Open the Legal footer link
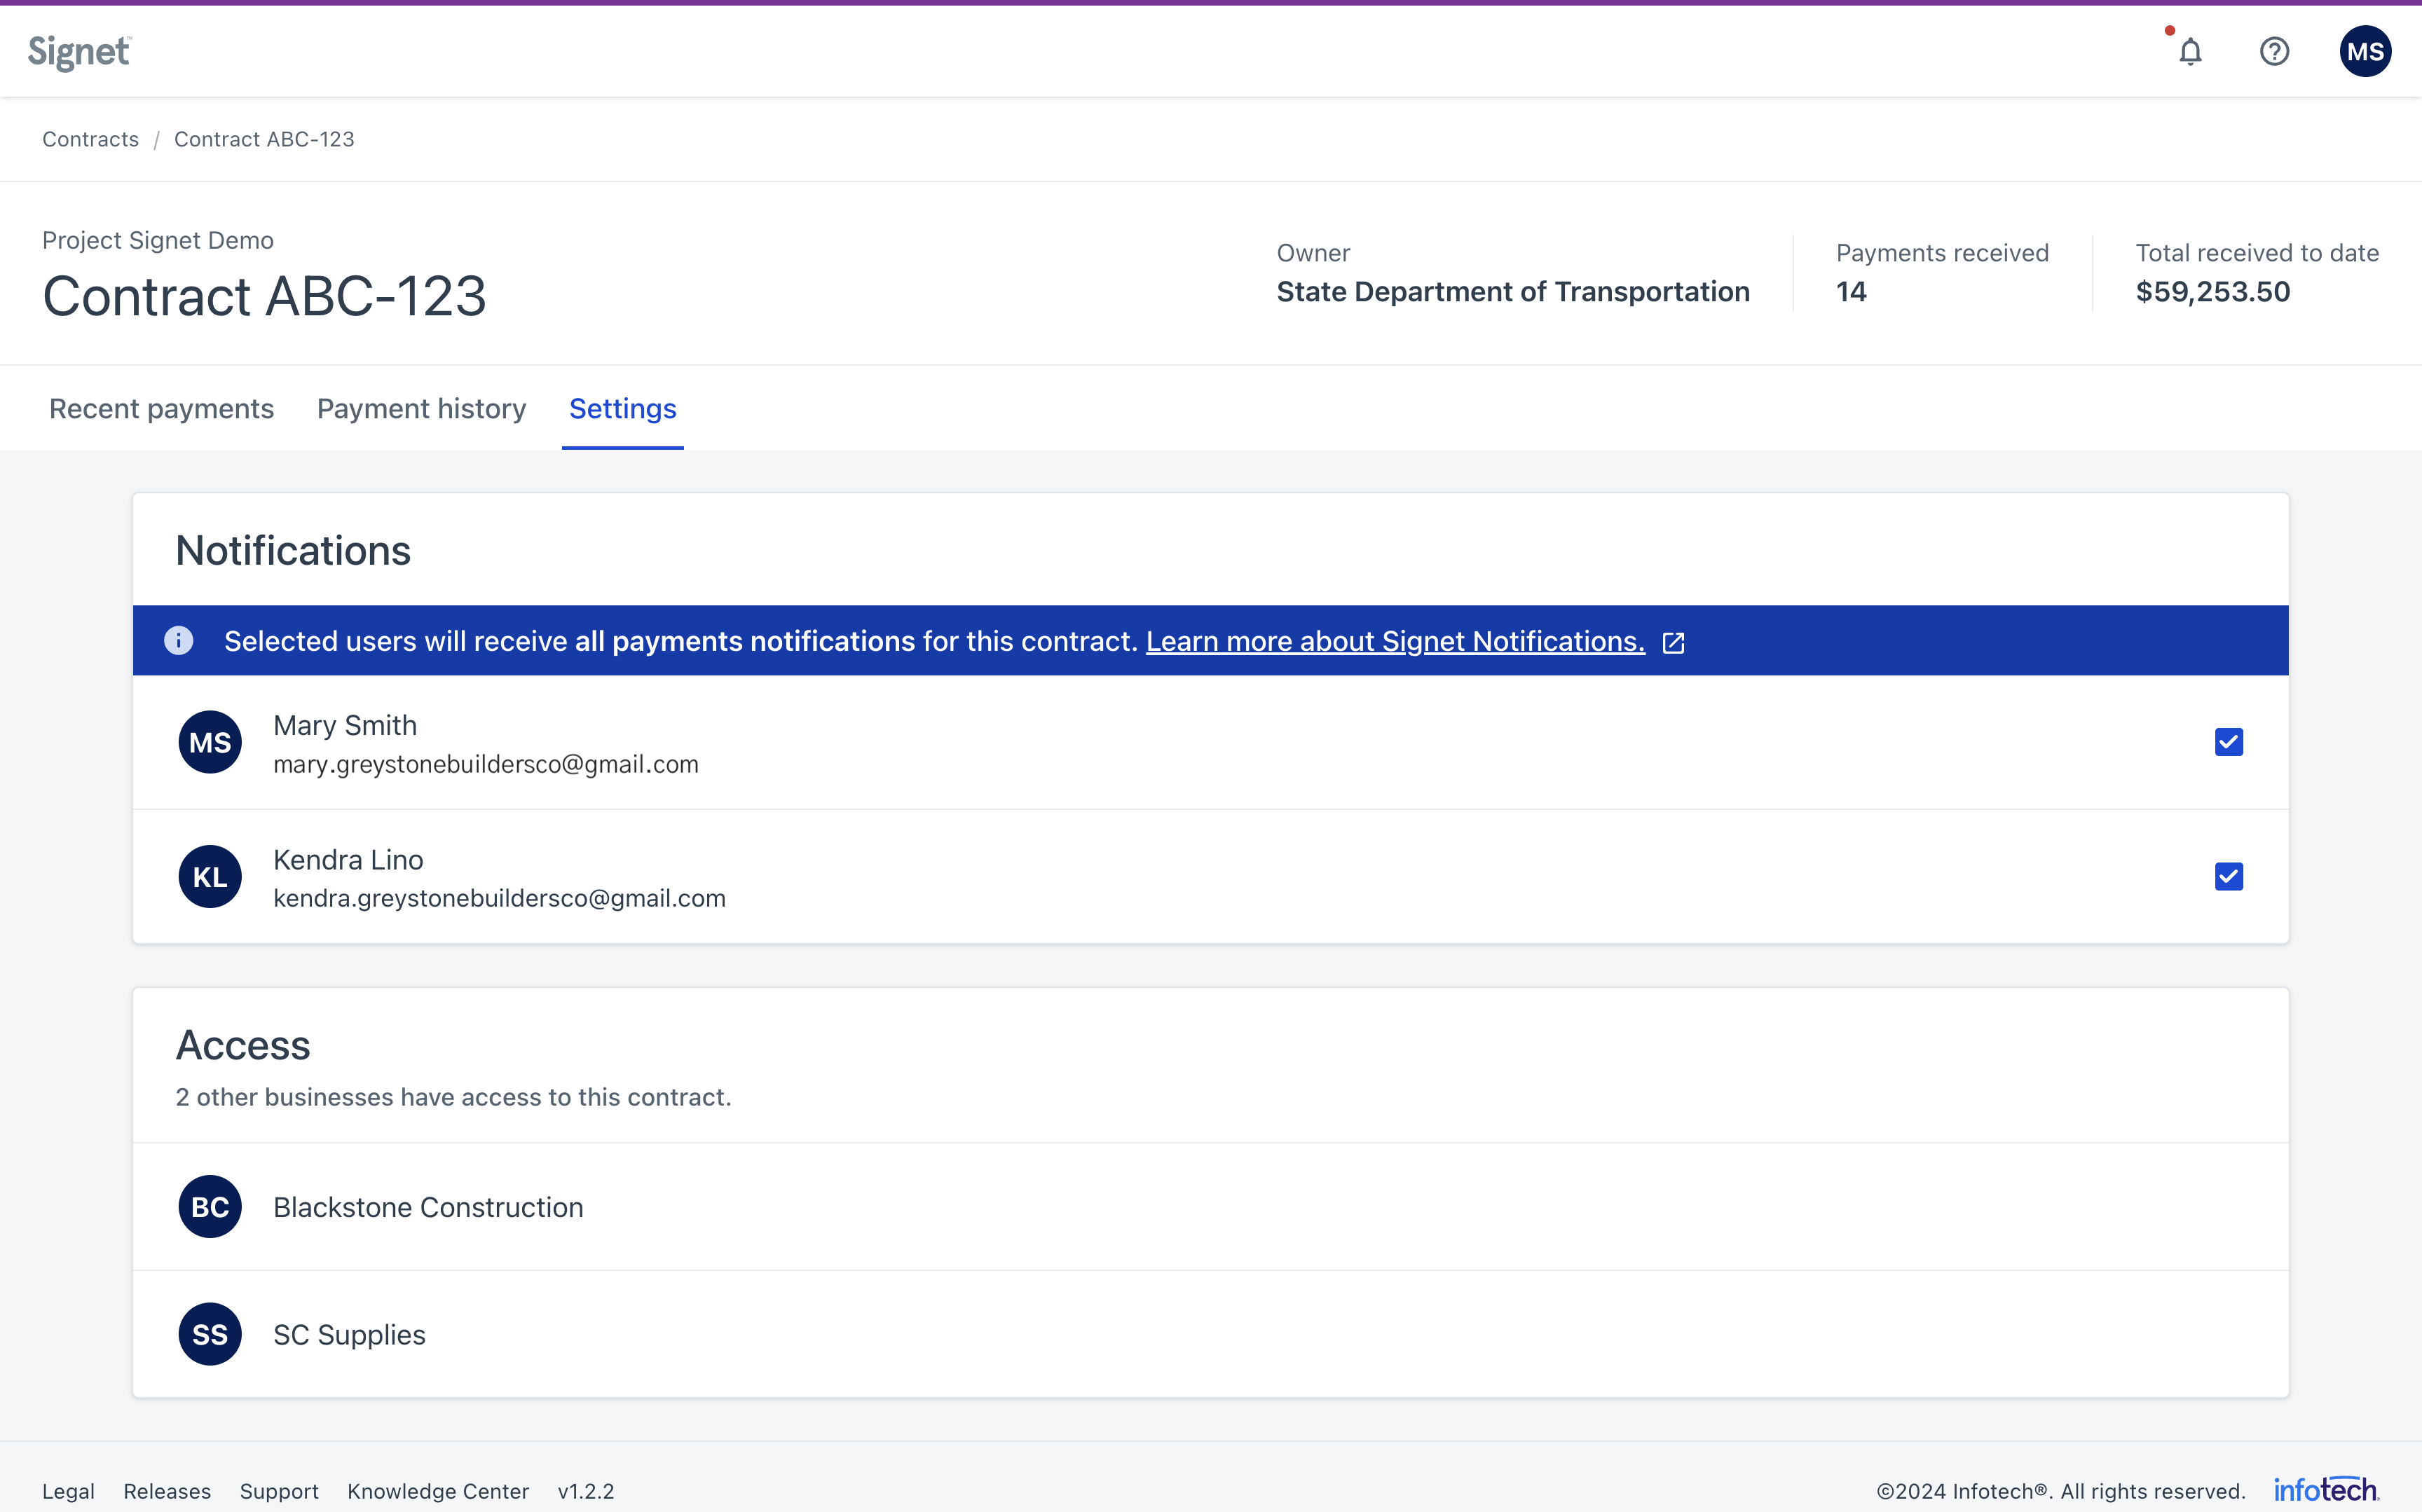 [x=68, y=1491]
